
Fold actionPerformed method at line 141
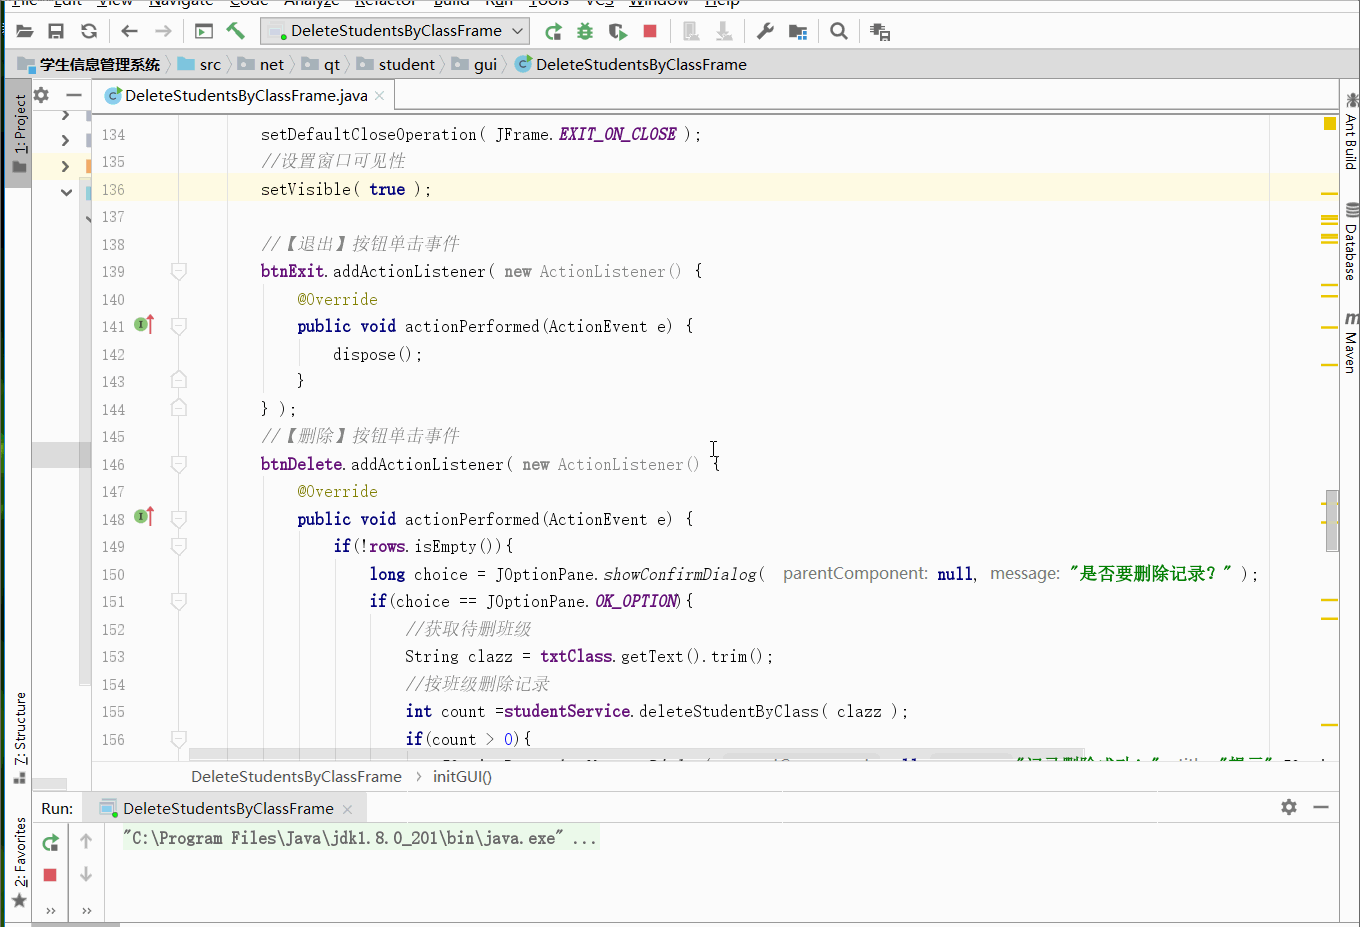point(179,326)
